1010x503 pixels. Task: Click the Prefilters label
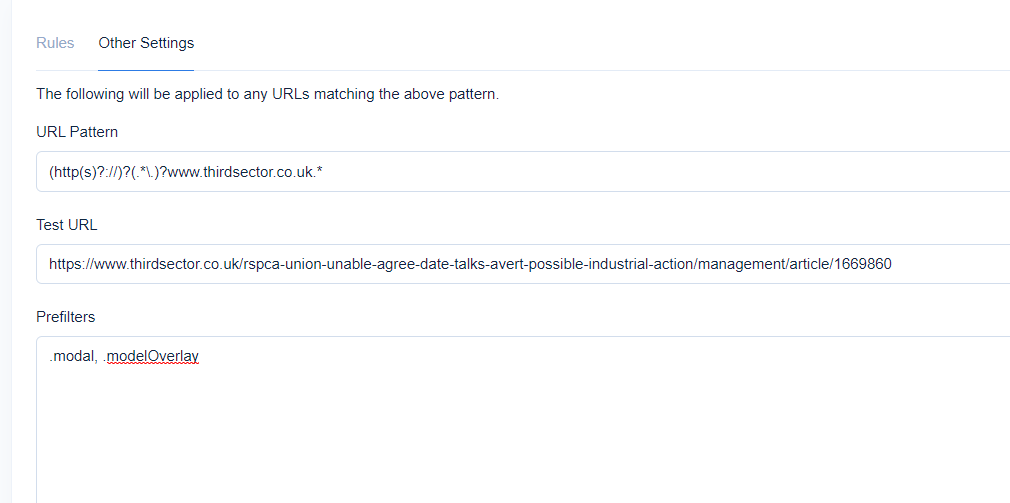pos(66,317)
